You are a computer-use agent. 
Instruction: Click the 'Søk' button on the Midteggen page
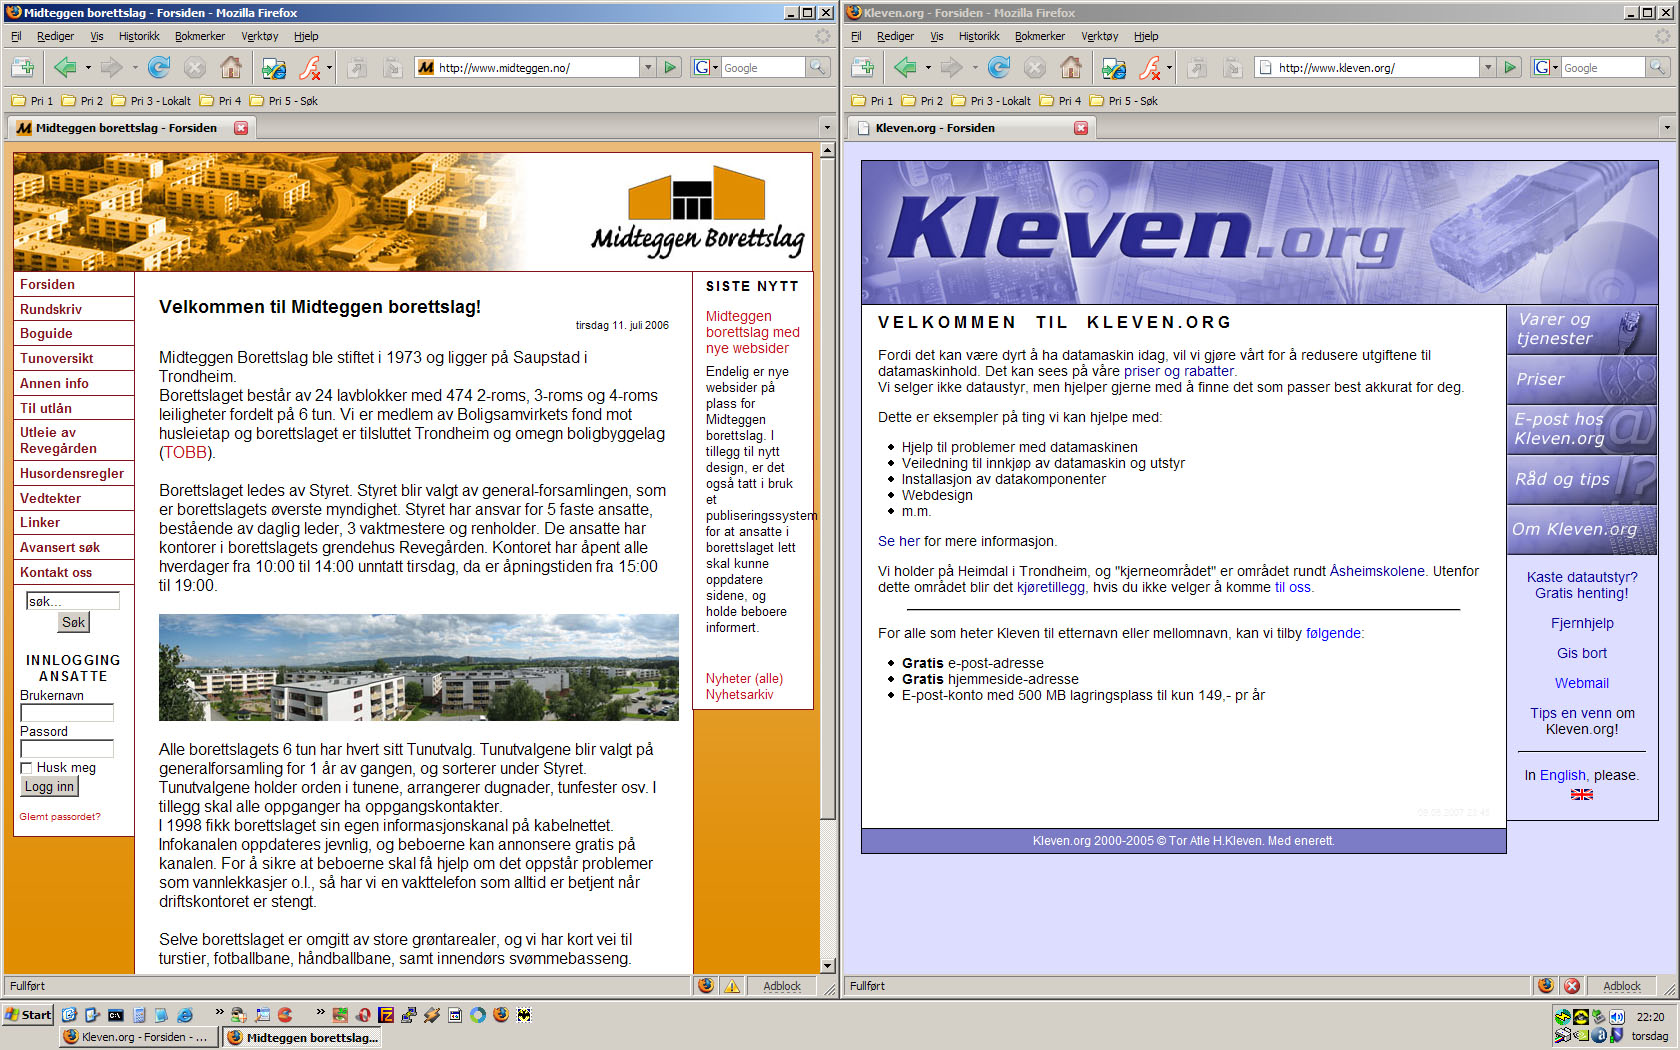[74, 622]
